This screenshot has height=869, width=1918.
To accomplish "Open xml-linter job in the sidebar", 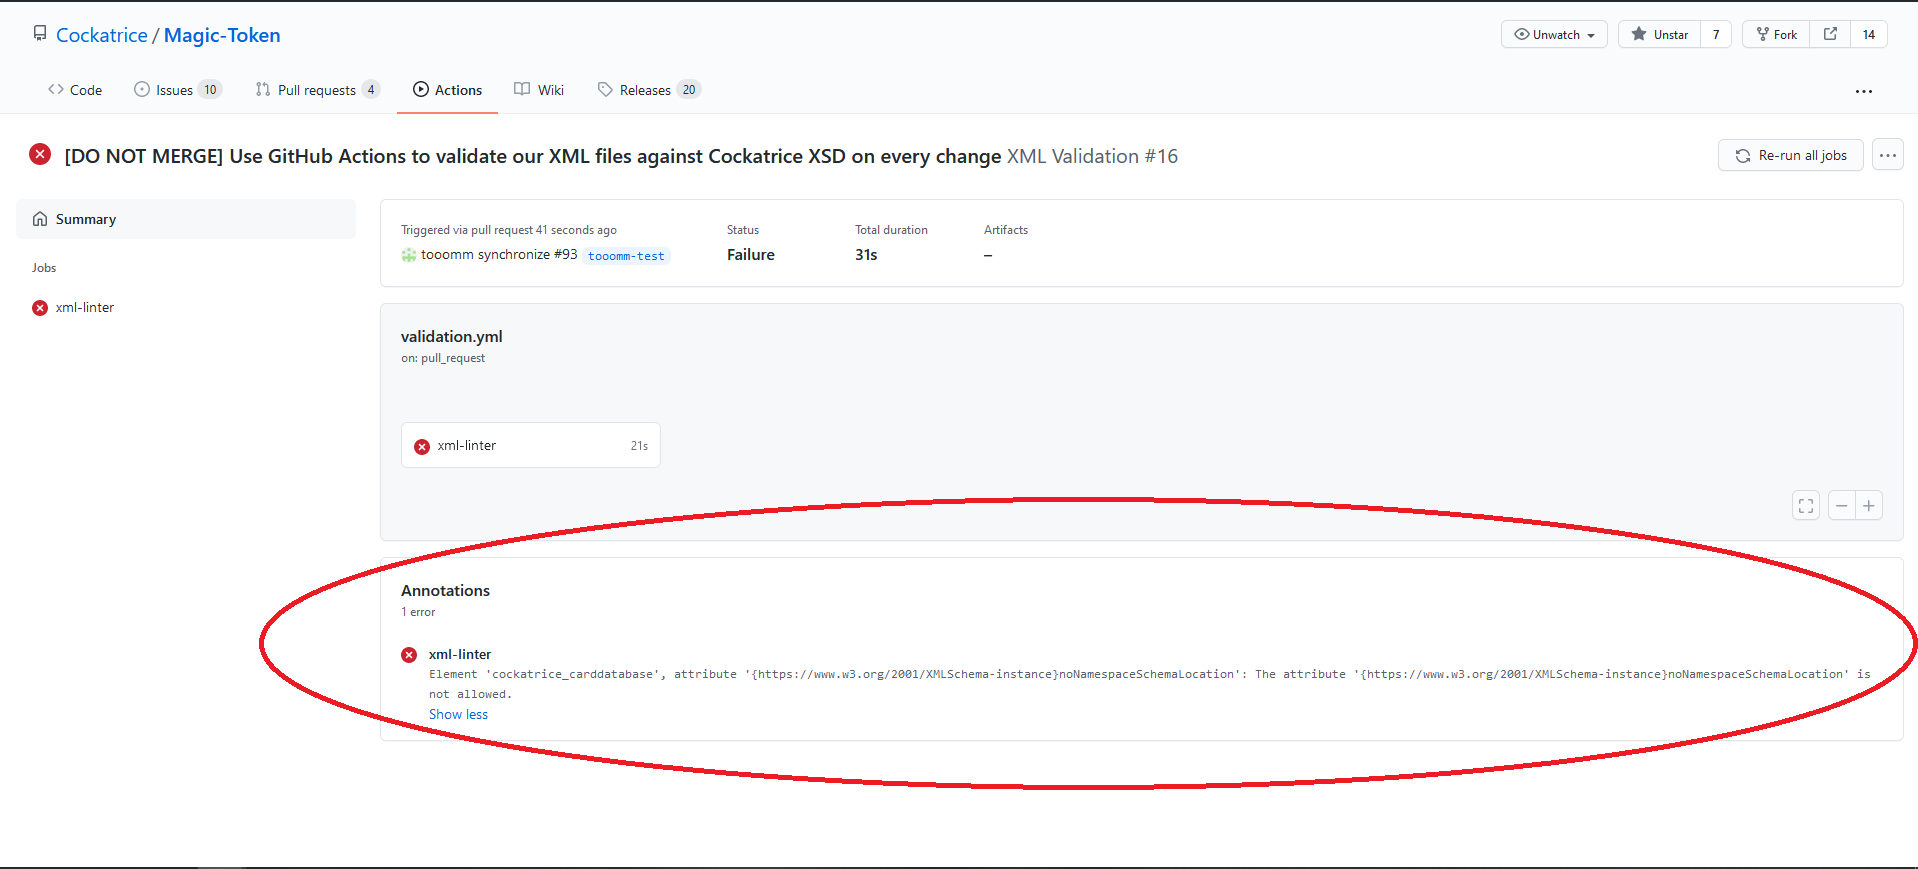I will [x=85, y=307].
